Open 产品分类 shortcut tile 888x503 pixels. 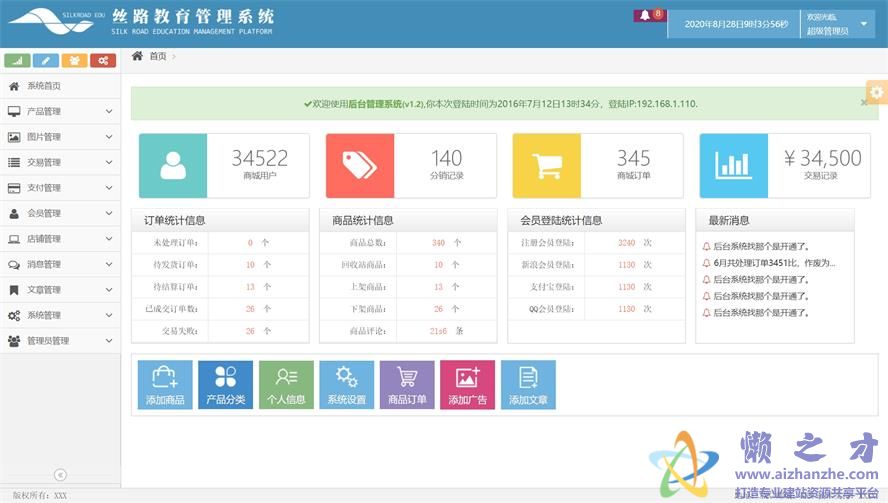point(225,385)
